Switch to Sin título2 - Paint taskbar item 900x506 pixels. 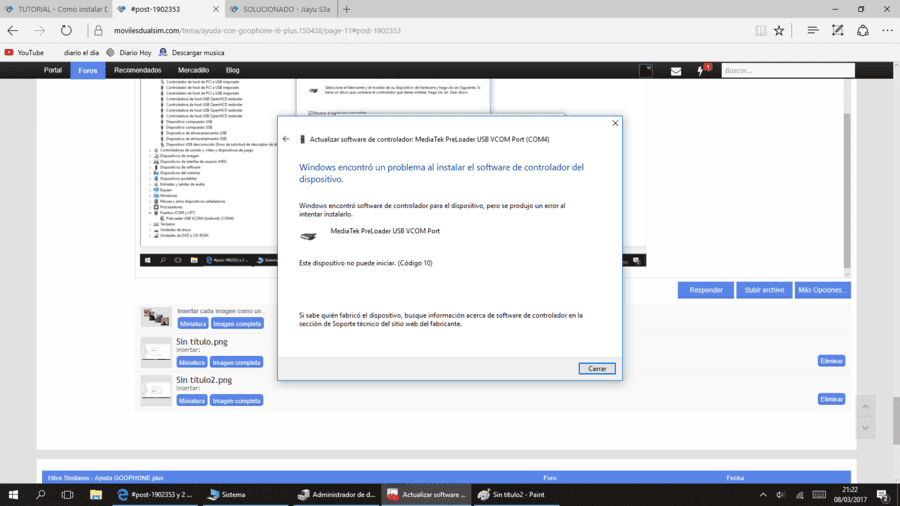515,495
